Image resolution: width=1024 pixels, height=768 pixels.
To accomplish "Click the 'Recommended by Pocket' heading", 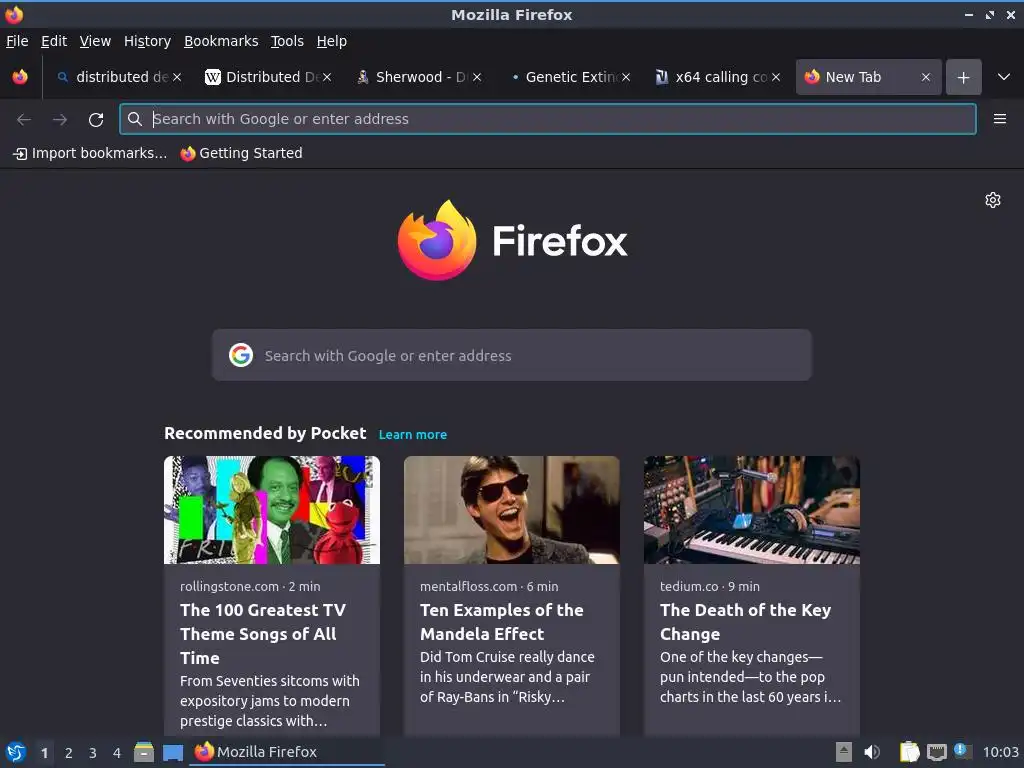I will pos(265,434).
